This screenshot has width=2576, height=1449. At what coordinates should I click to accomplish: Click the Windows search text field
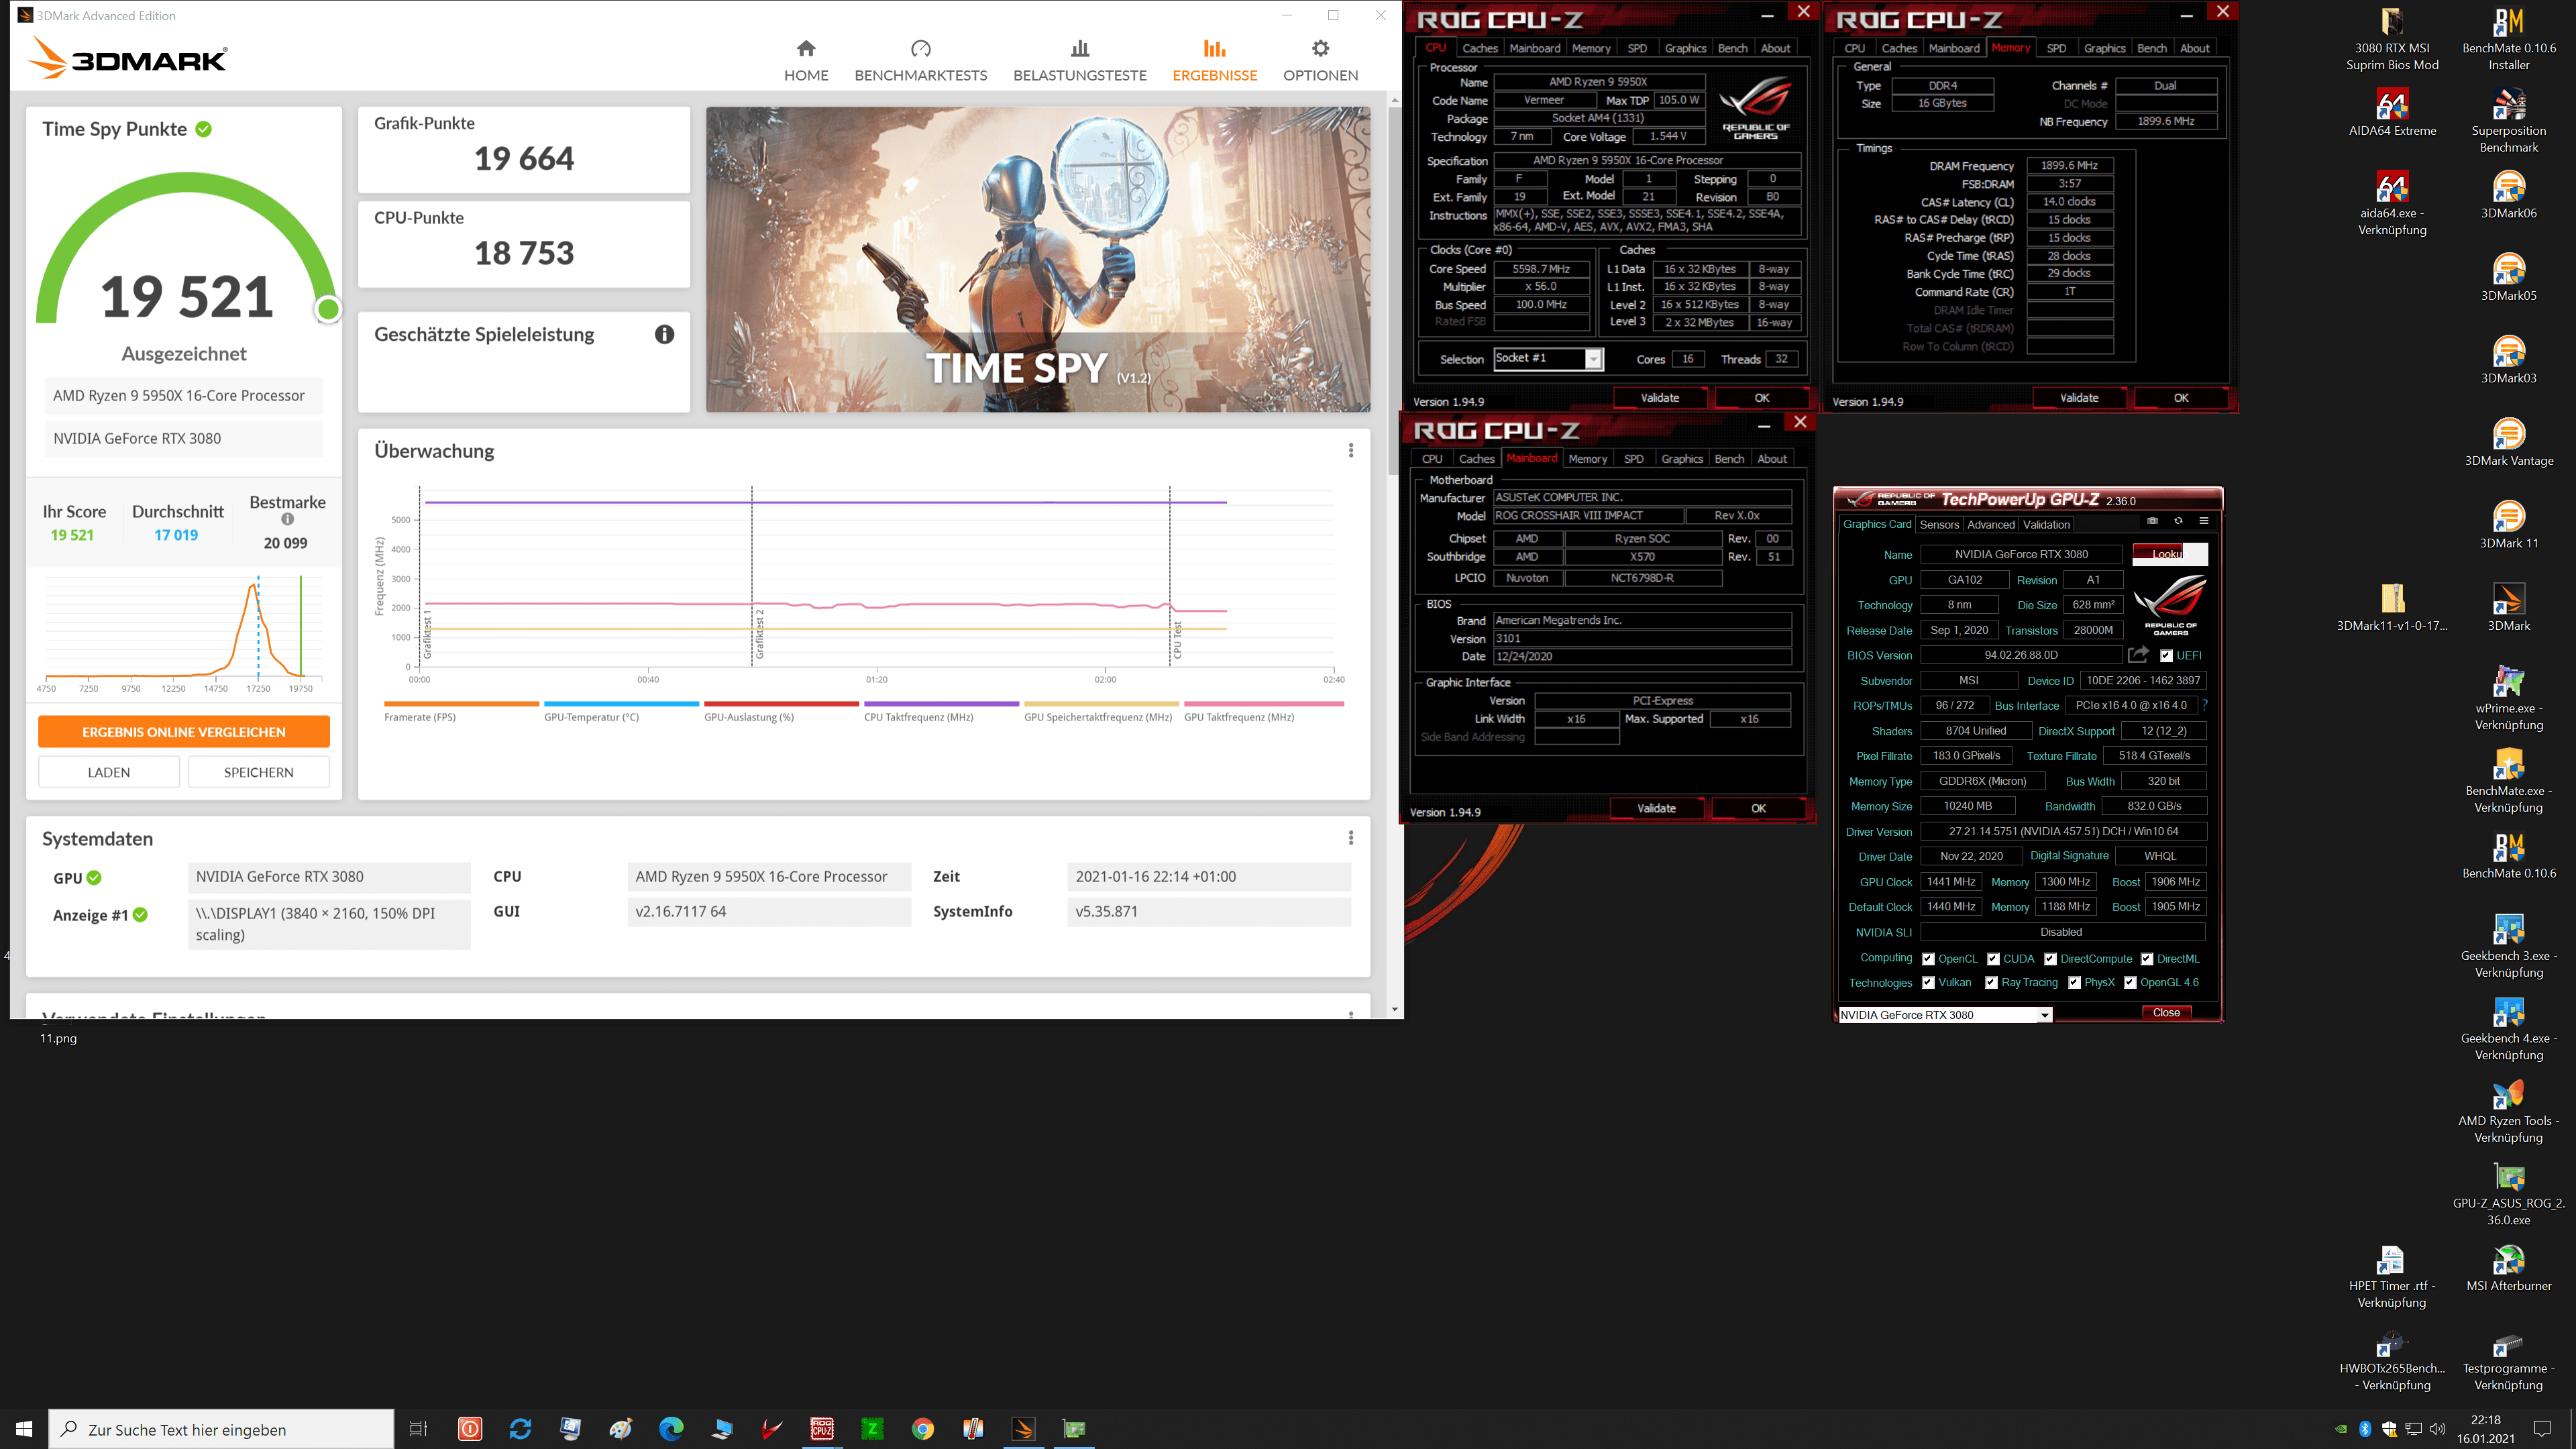point(221,1429)
